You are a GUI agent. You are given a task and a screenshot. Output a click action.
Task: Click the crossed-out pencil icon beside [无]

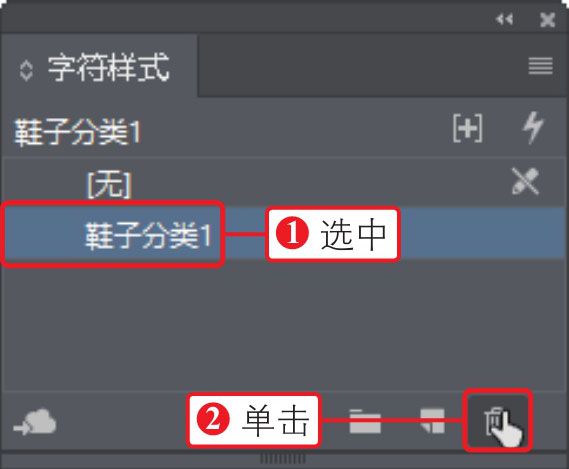click(525, 181)
